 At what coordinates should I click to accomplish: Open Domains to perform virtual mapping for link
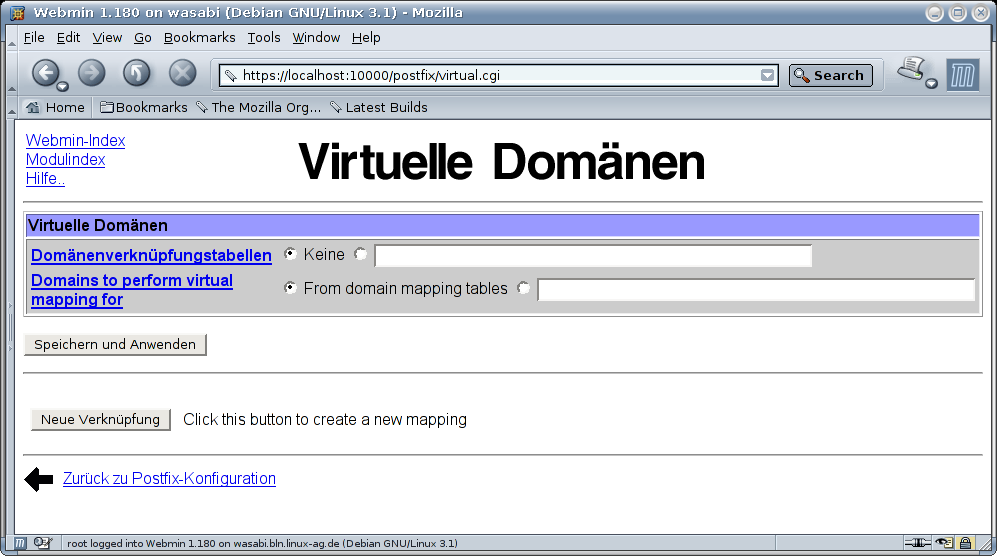(x=132, y=290)
